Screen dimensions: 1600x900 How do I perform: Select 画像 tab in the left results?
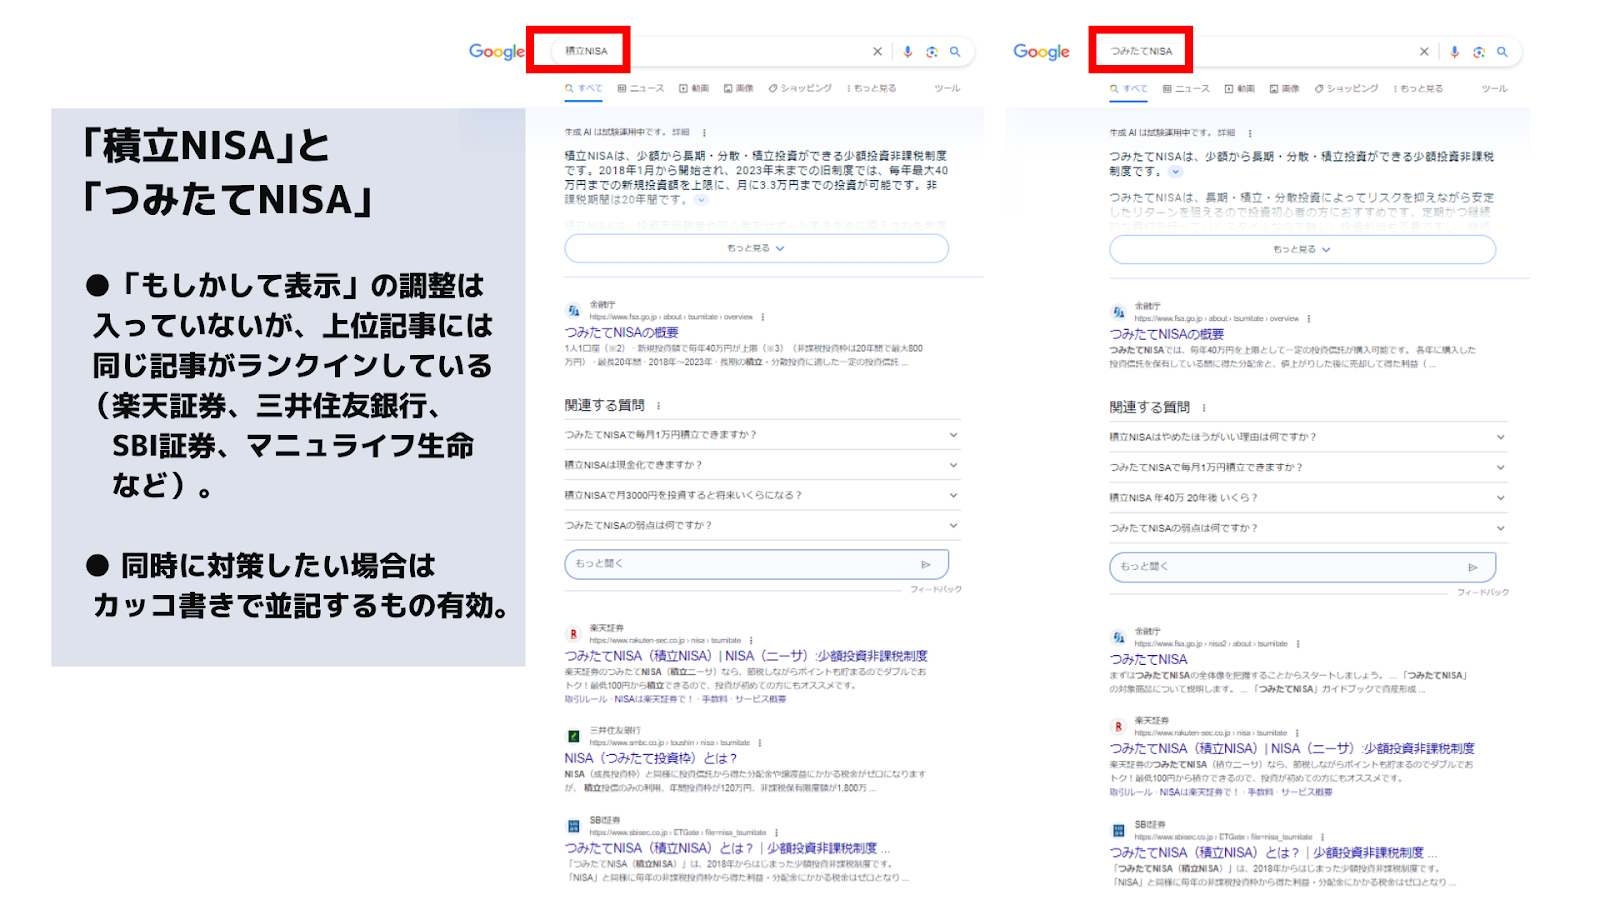click(x=739, y=88)
